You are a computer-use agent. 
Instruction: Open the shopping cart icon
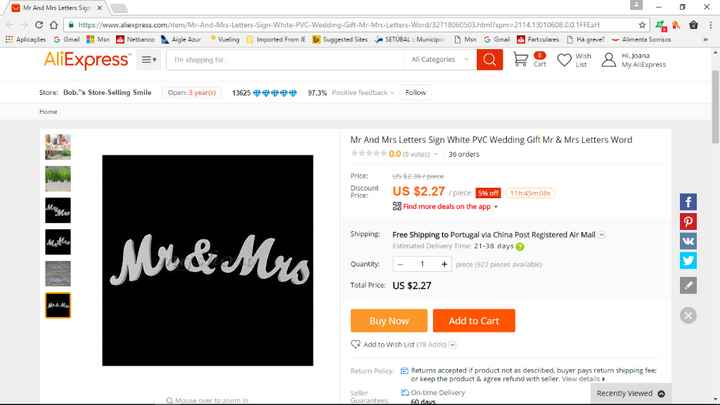pyautogui.click(x=521, y=60)
